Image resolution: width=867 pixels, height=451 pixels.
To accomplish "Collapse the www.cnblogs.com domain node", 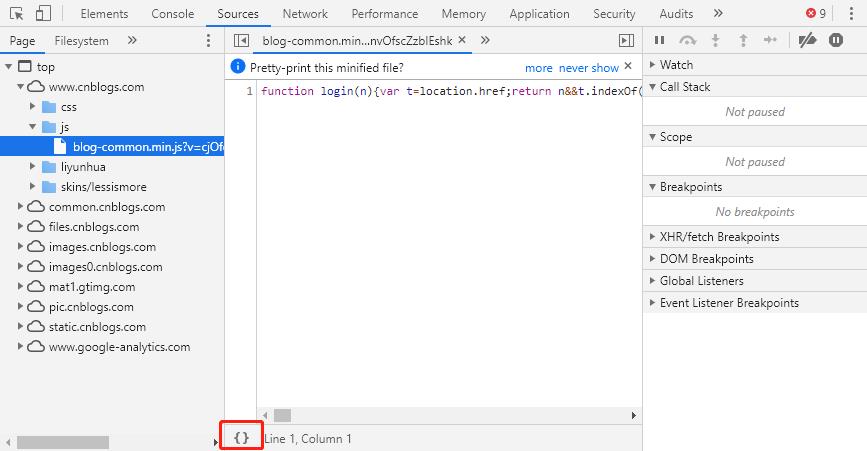I will tap(20, 87).
